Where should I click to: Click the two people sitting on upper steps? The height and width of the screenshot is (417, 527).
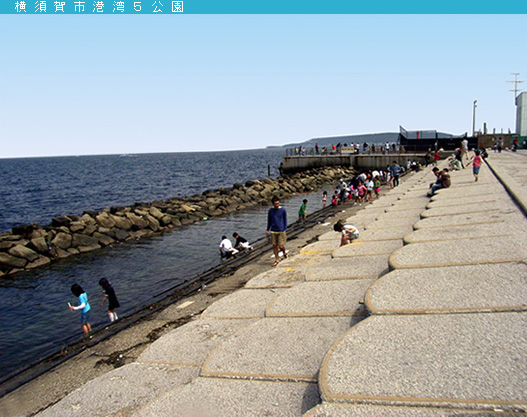pos(440,181)
